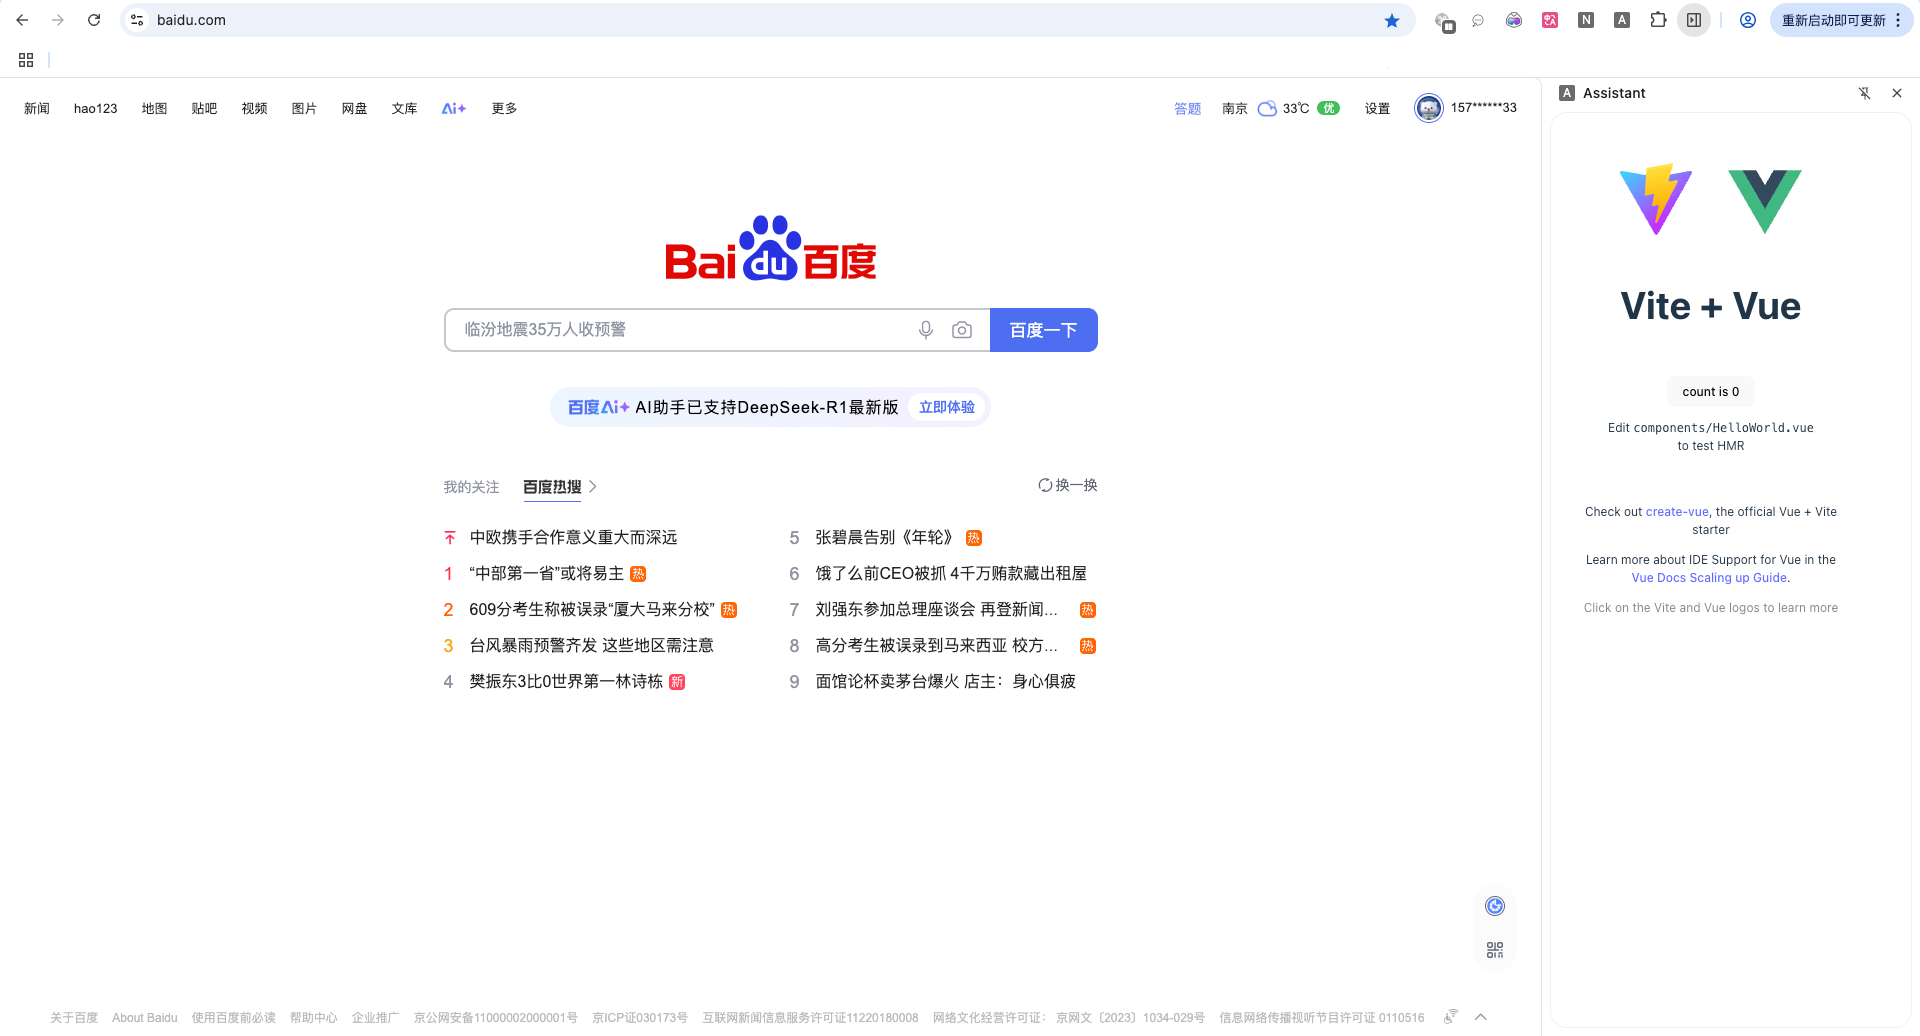Click the Vue logo in Assistant panel

coord(1765,201)
